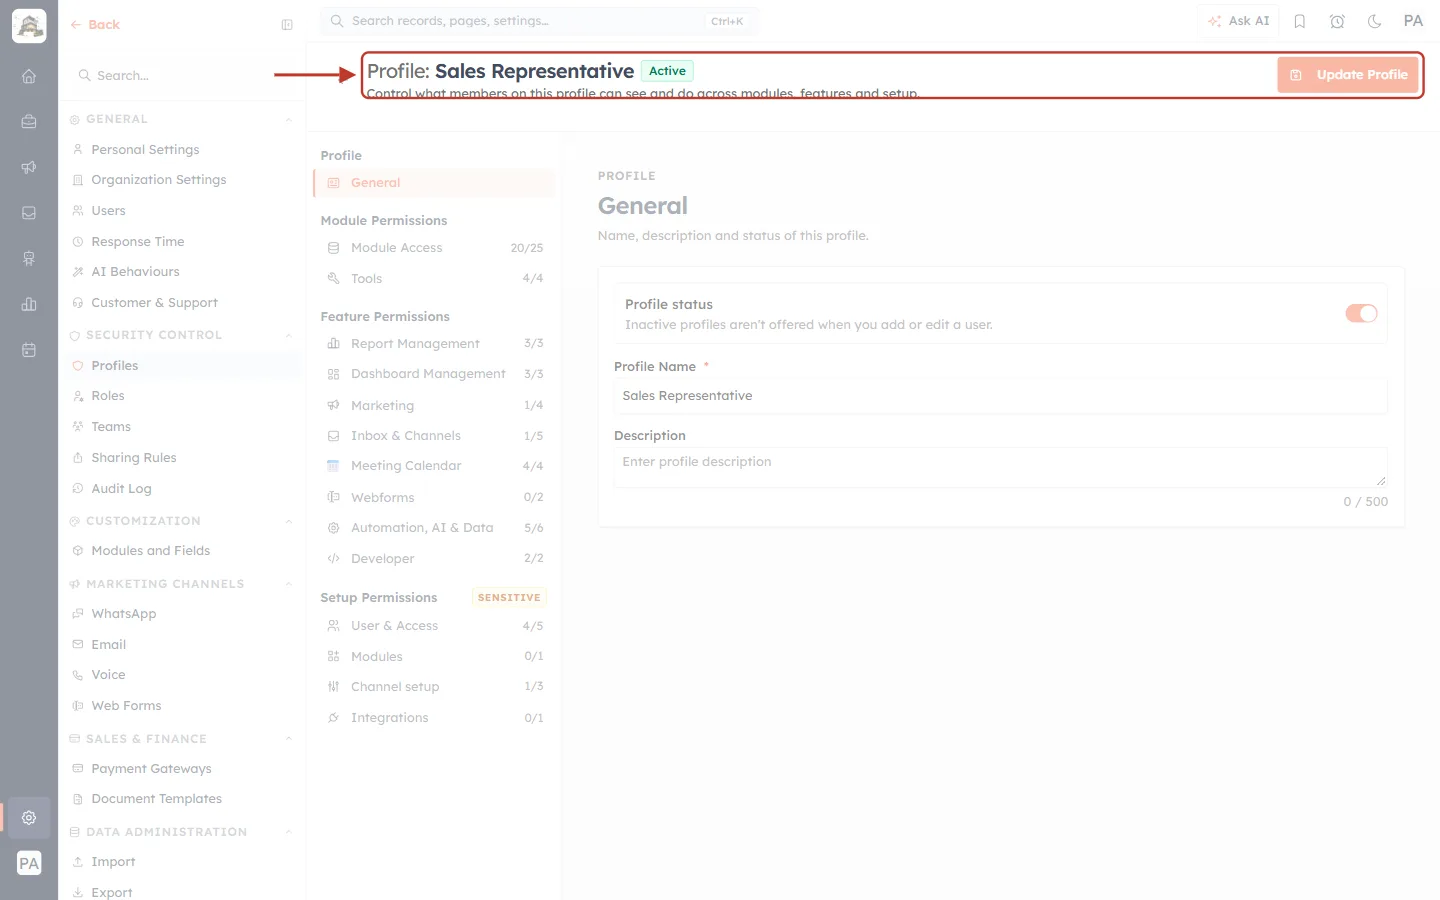1440x900 pixels.
Task: Collapse sidebar using panel icon near Back
Action: pos(287,25)
